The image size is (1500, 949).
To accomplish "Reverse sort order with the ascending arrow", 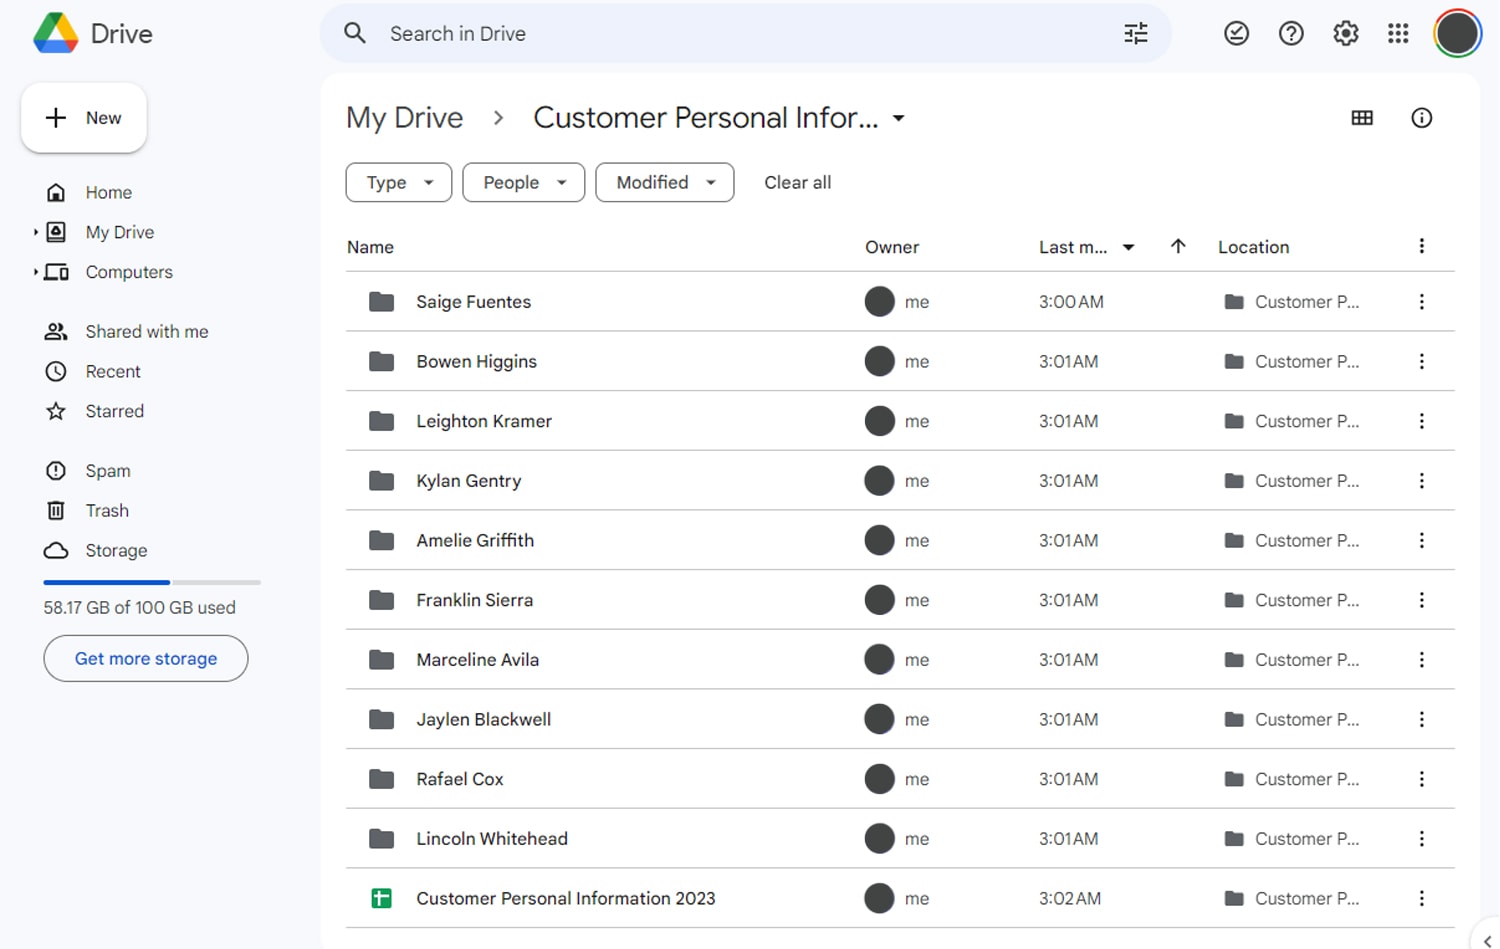I will coord(1178,246).
